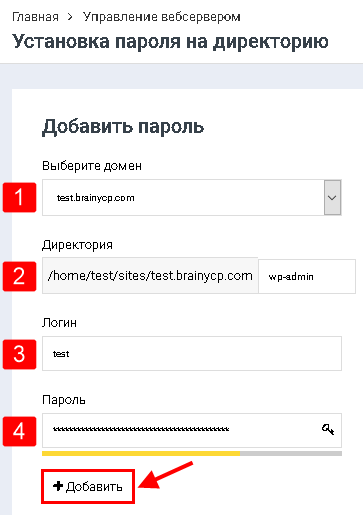
Task: Click the Логин input containing test
Action: [192, 353]
